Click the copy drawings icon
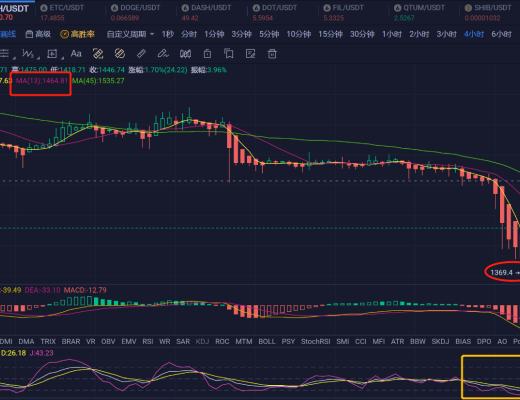The width and height of the screenshot is (520, 400). 229,54
